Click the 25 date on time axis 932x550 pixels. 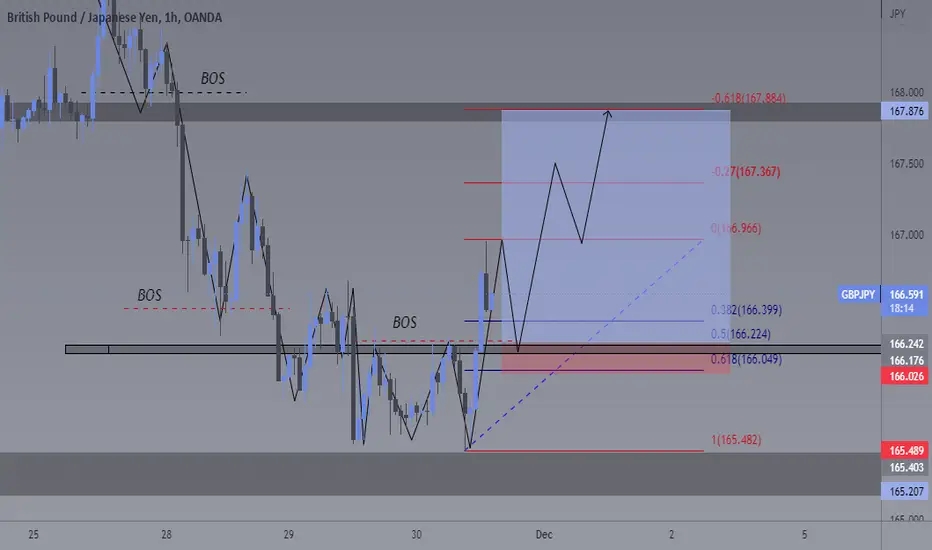pyautogui.click(x=33, y=535)
